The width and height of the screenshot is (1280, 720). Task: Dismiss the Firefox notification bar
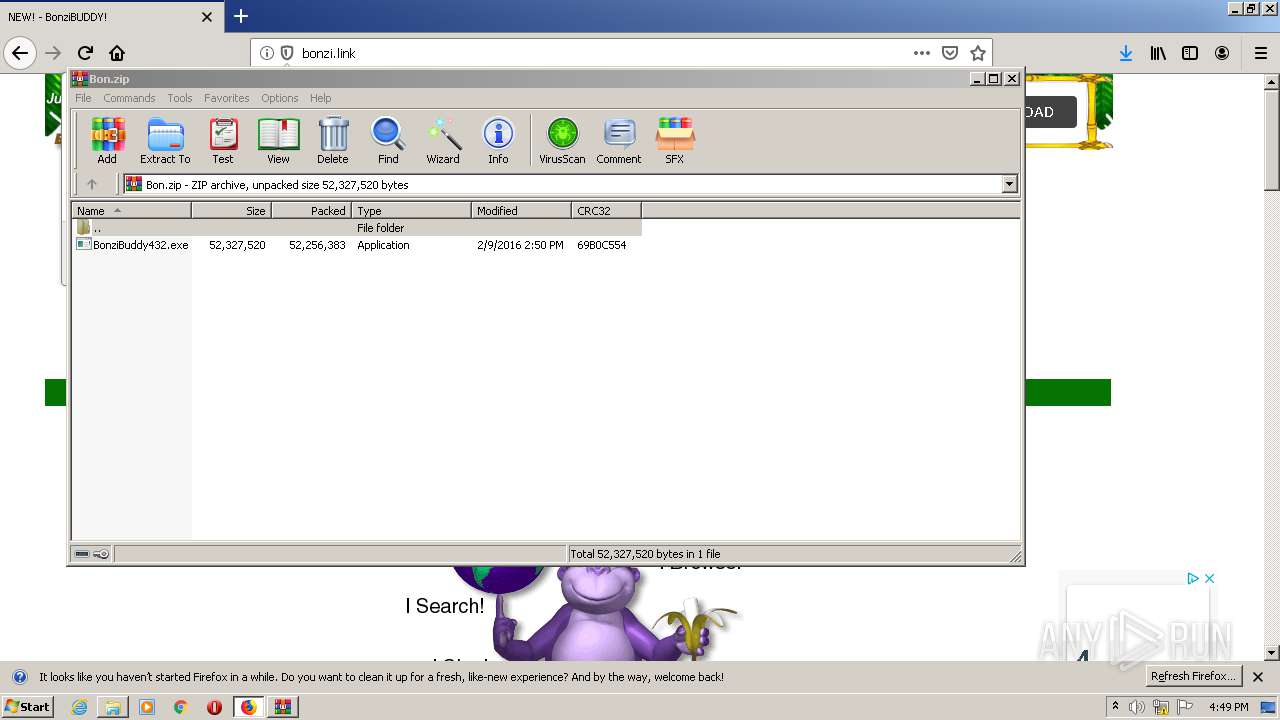point(1258,677)
